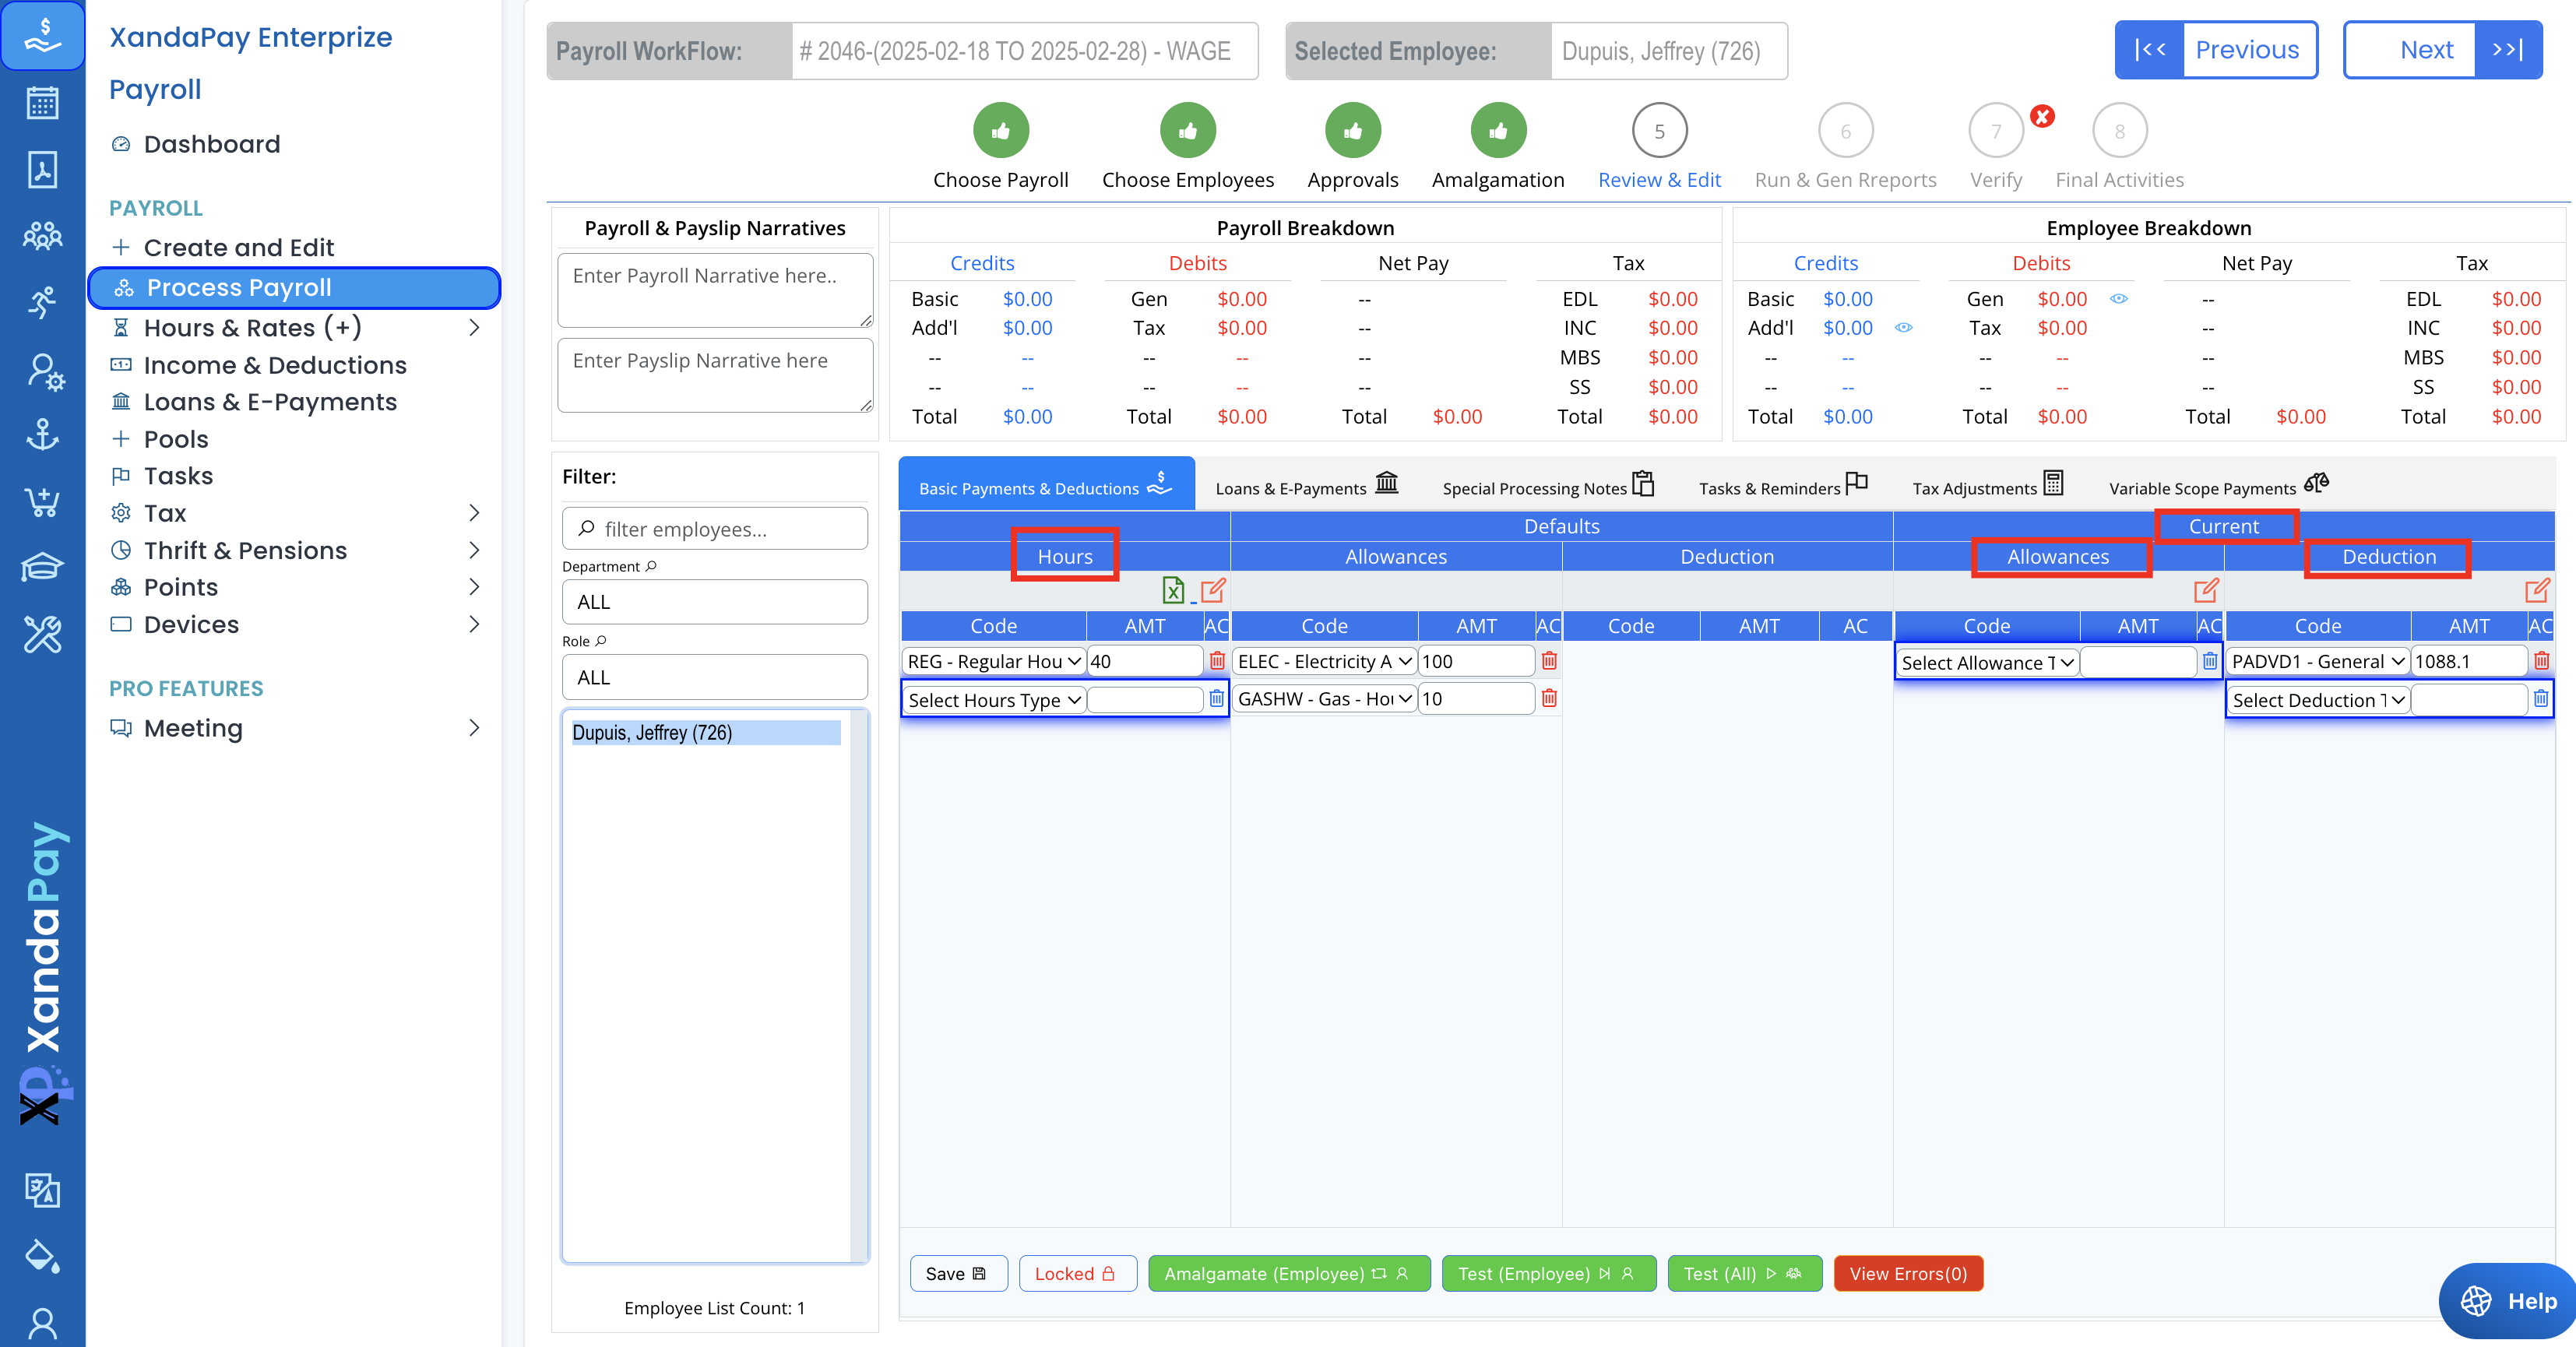Delete the REG Regular Hours row

click(1217, 661)
